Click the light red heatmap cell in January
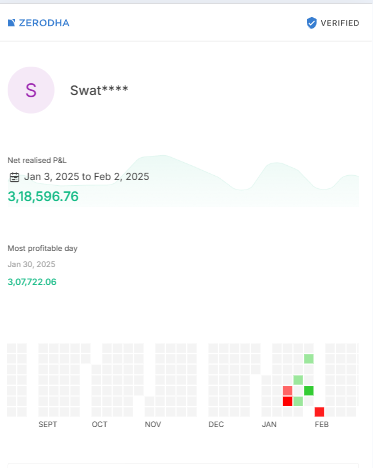The height and width of the screenshot is (468, 373). tap(287, 390)
